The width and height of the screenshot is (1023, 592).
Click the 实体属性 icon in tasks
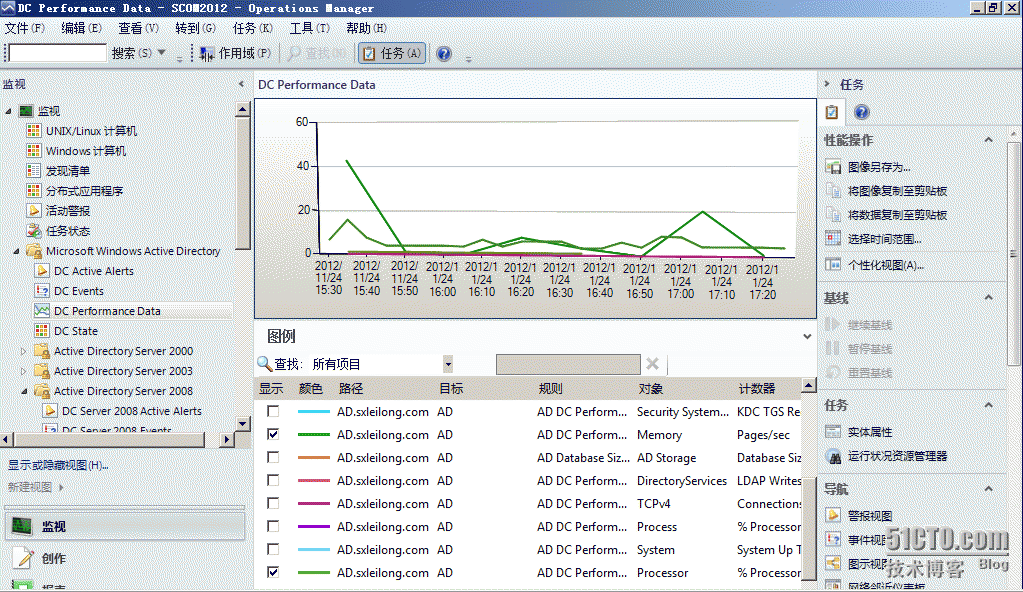pos(833,432)
